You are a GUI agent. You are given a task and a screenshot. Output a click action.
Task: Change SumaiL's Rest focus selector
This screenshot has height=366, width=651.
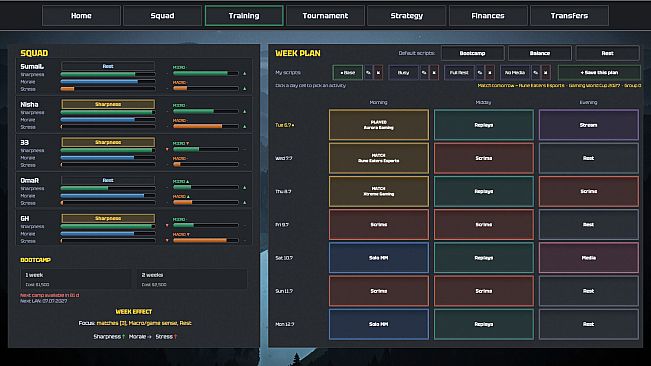108,66
